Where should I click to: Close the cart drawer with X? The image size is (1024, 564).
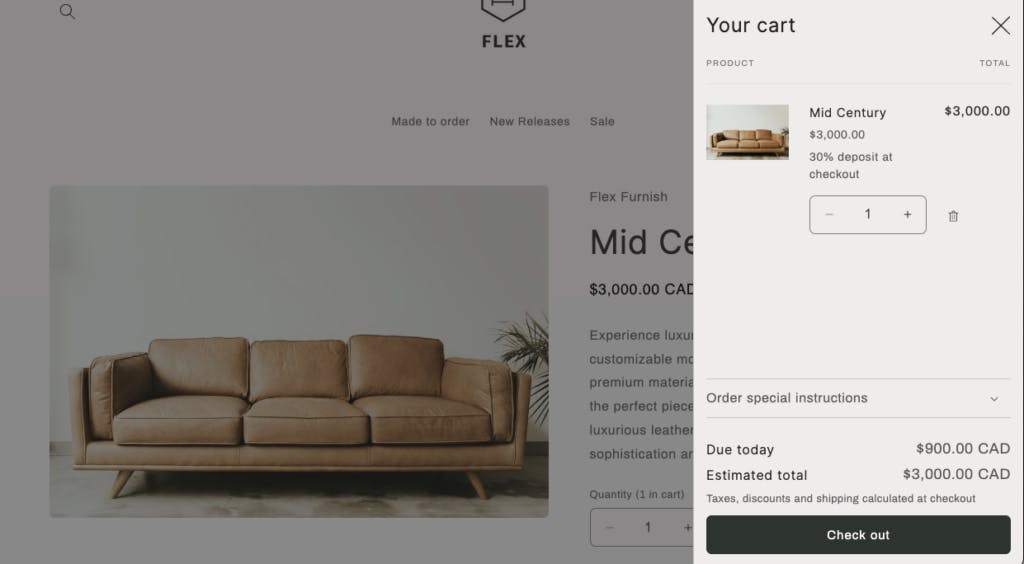[x=1000, y=26]
